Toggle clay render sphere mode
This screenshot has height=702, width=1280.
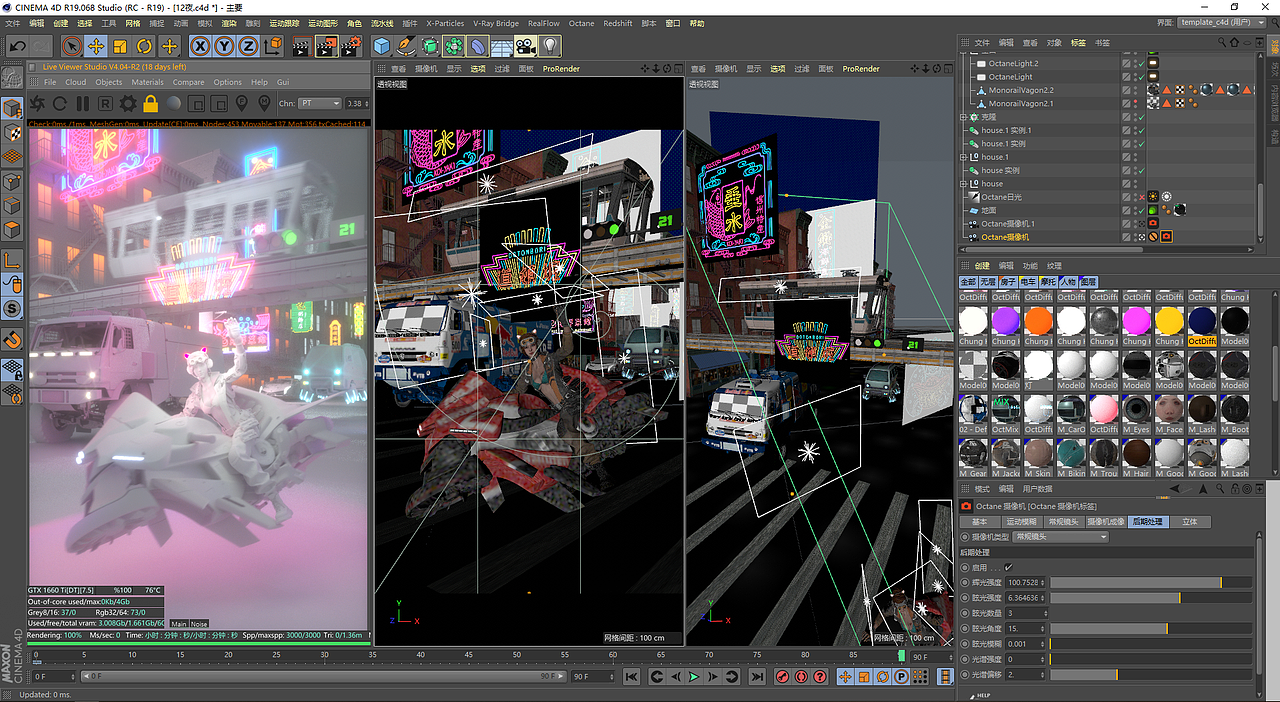[173, 104]
